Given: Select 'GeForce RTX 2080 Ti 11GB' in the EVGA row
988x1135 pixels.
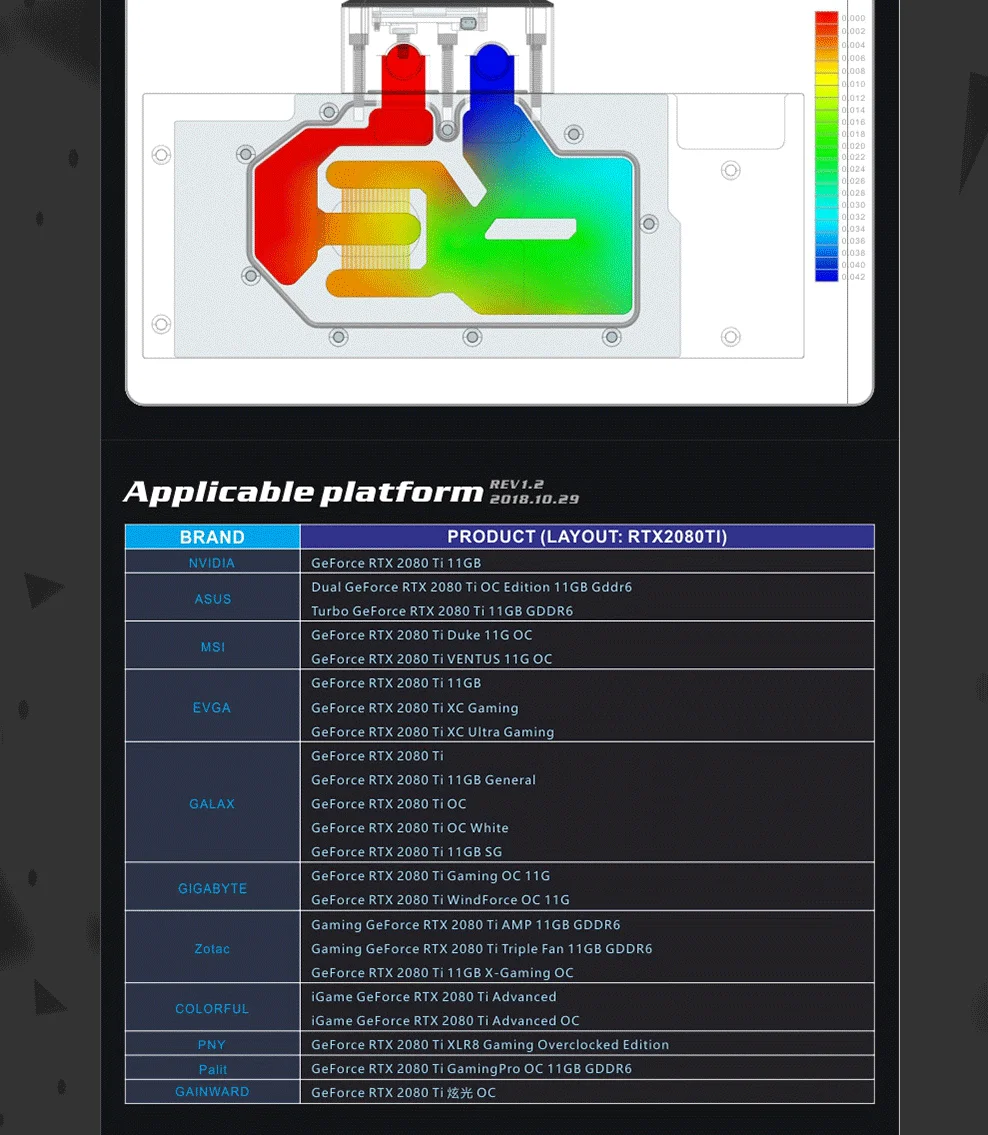Looking at the screenshot, I should (x=396, y=683).
